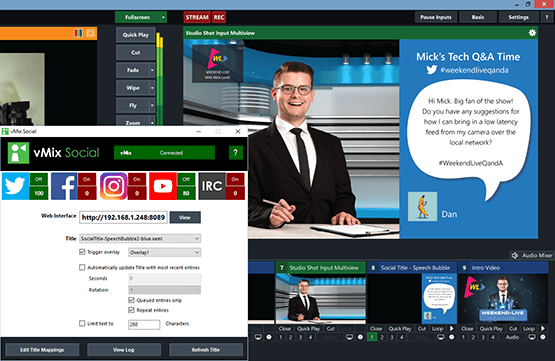Click View next to the Web Interface URL

[185, 217]
